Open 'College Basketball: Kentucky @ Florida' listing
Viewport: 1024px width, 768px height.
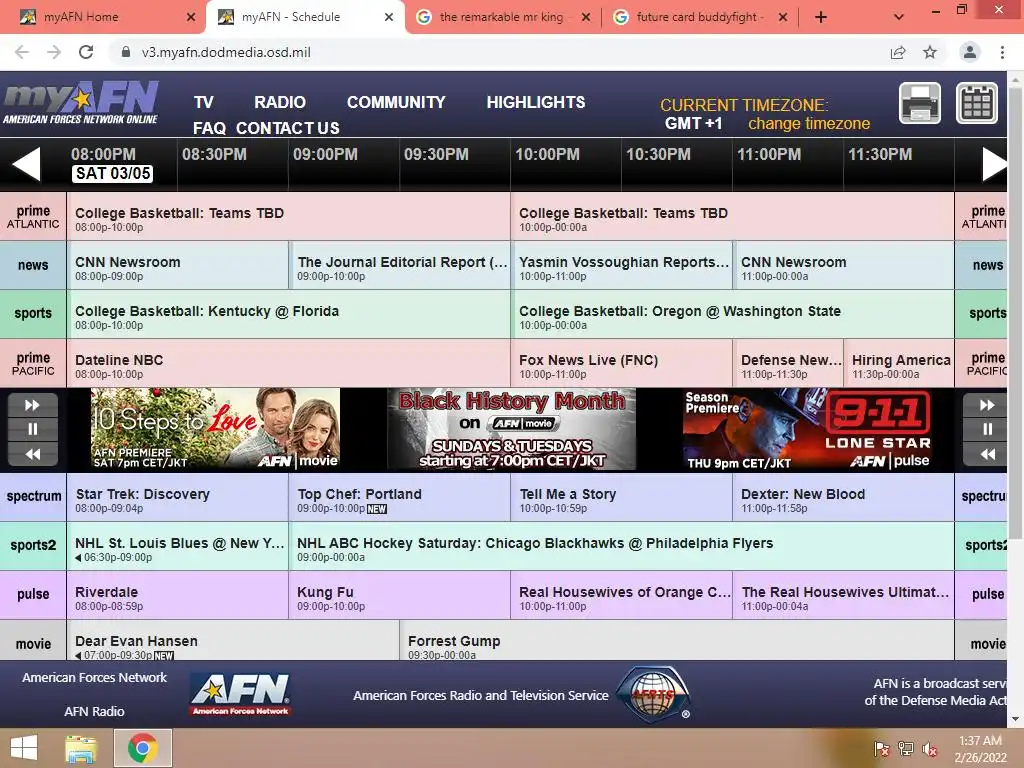[x=289, y=314]
